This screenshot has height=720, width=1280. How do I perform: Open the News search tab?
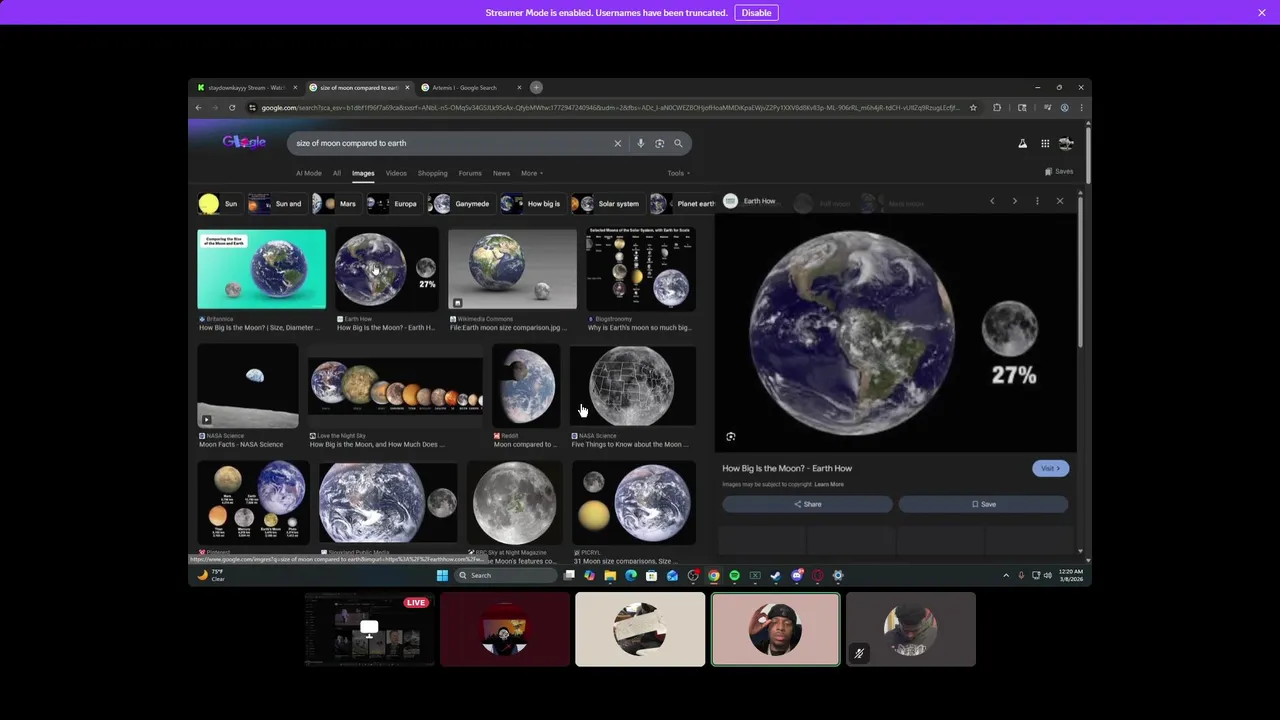pos(501,173)
